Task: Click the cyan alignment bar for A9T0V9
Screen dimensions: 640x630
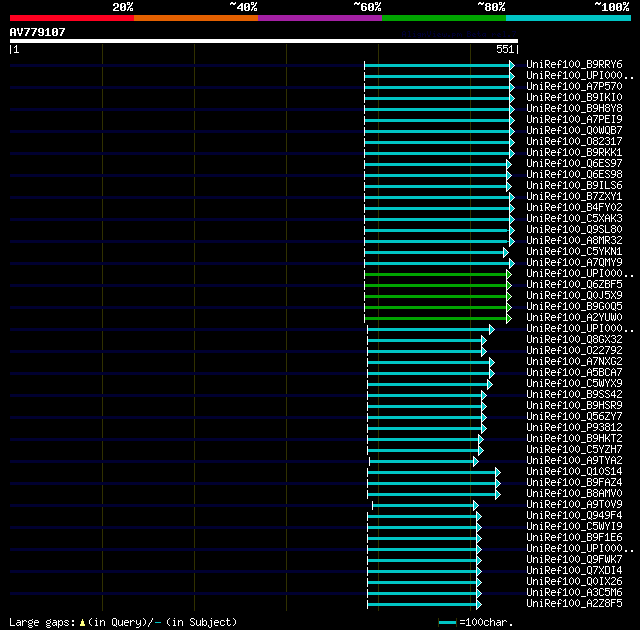Action: click(x=423, y=506)
